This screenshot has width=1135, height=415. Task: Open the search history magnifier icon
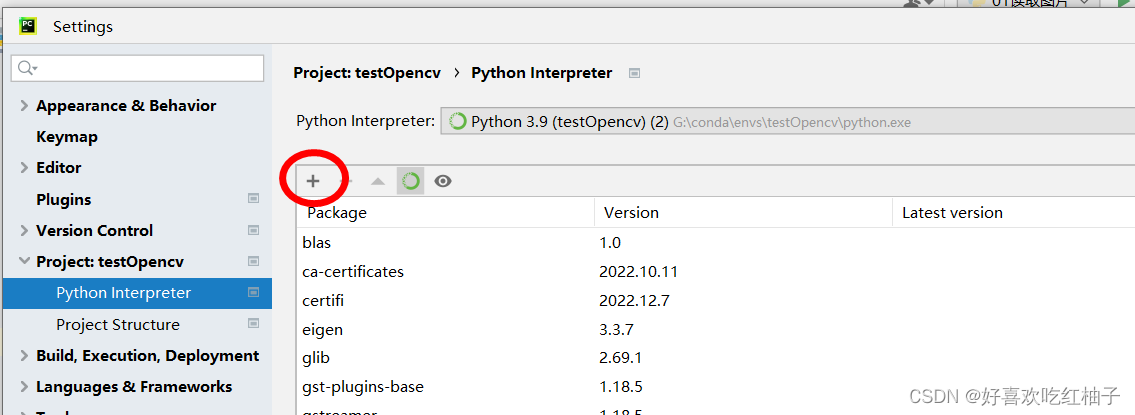coord(27,68)
